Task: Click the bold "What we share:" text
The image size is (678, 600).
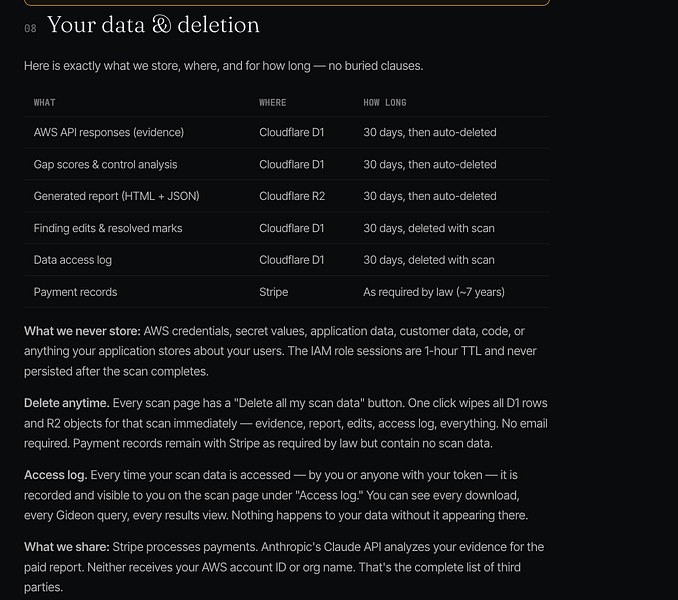Action: 67,547
